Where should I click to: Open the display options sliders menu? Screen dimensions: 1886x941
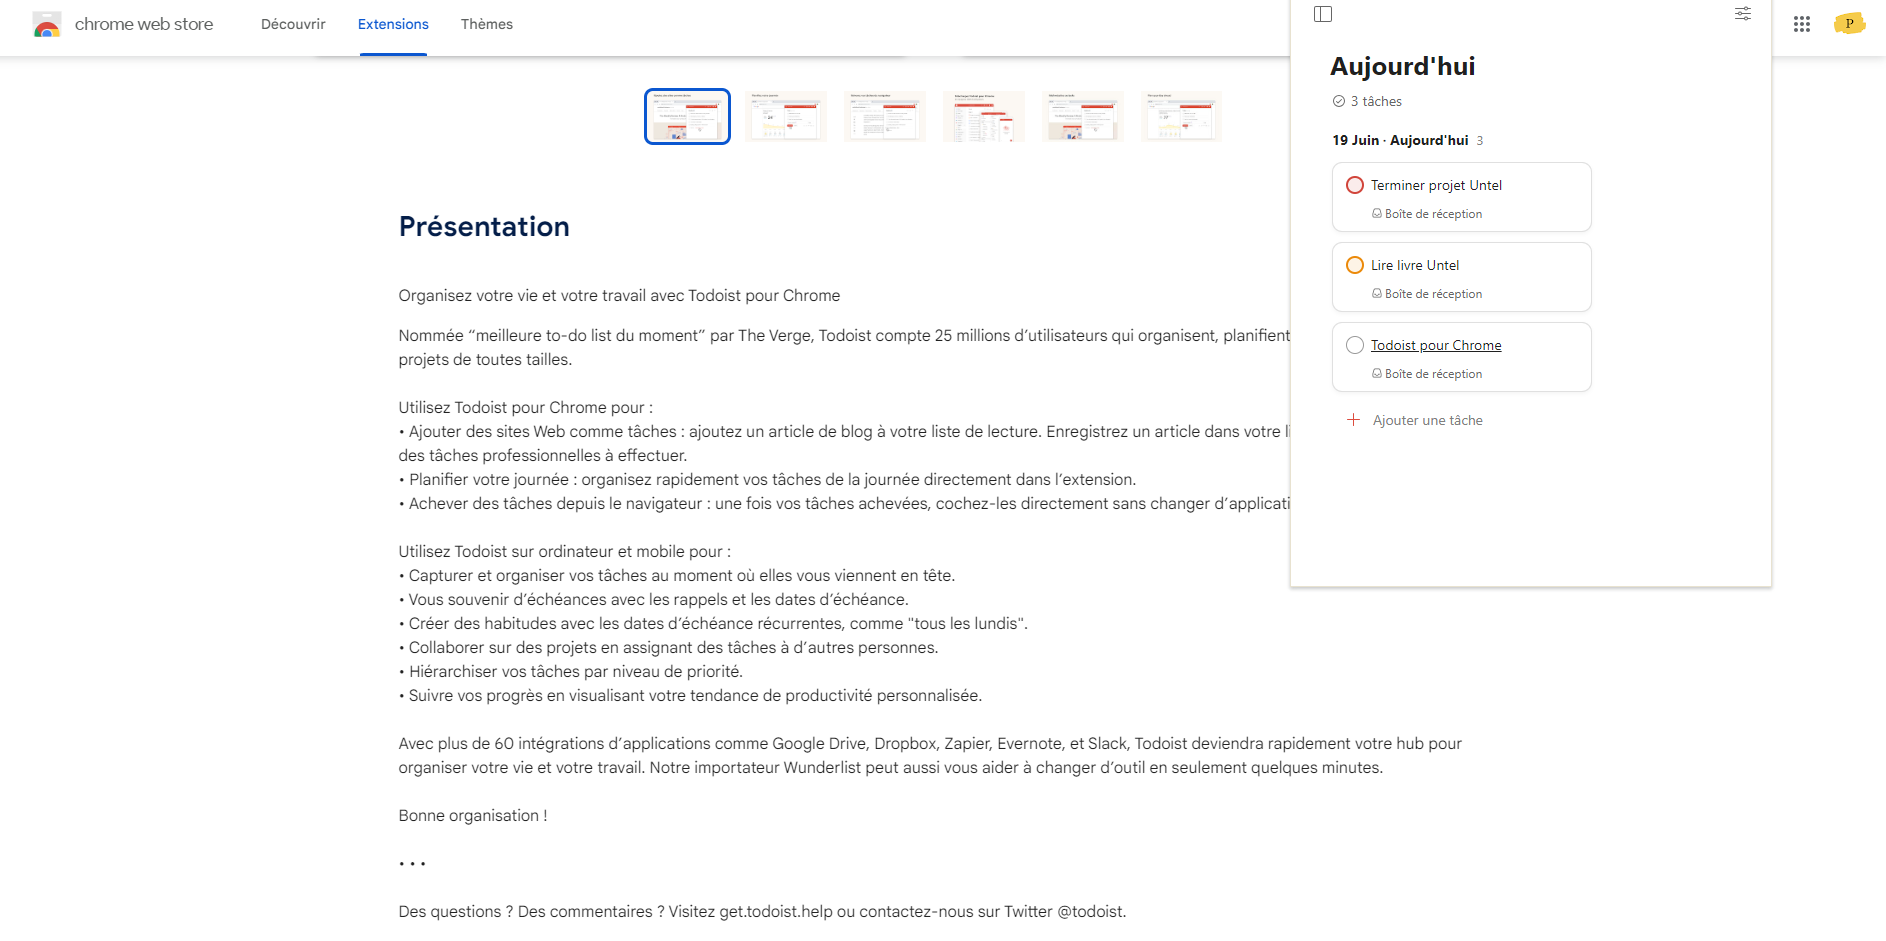(1742, 14)
